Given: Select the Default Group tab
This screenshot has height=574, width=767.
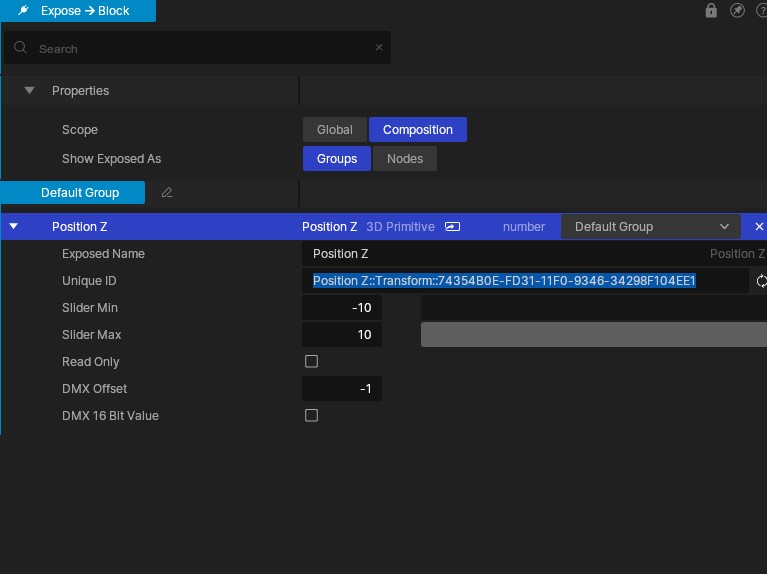Looking at the screenshot, I should (x=79, y=192).
